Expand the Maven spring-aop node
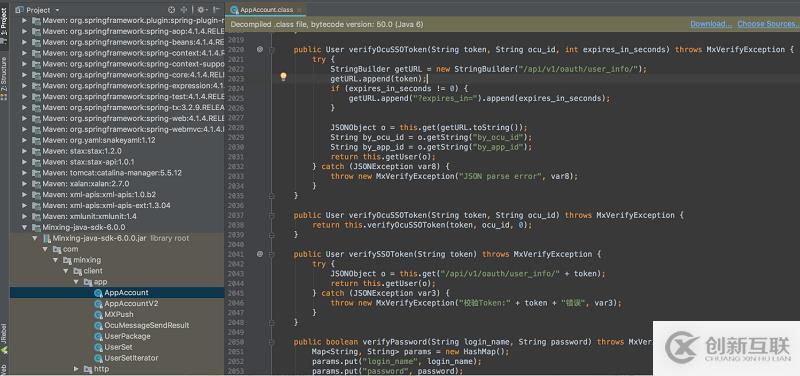Viewport: 800px width, 376px height. coord(24,32)
